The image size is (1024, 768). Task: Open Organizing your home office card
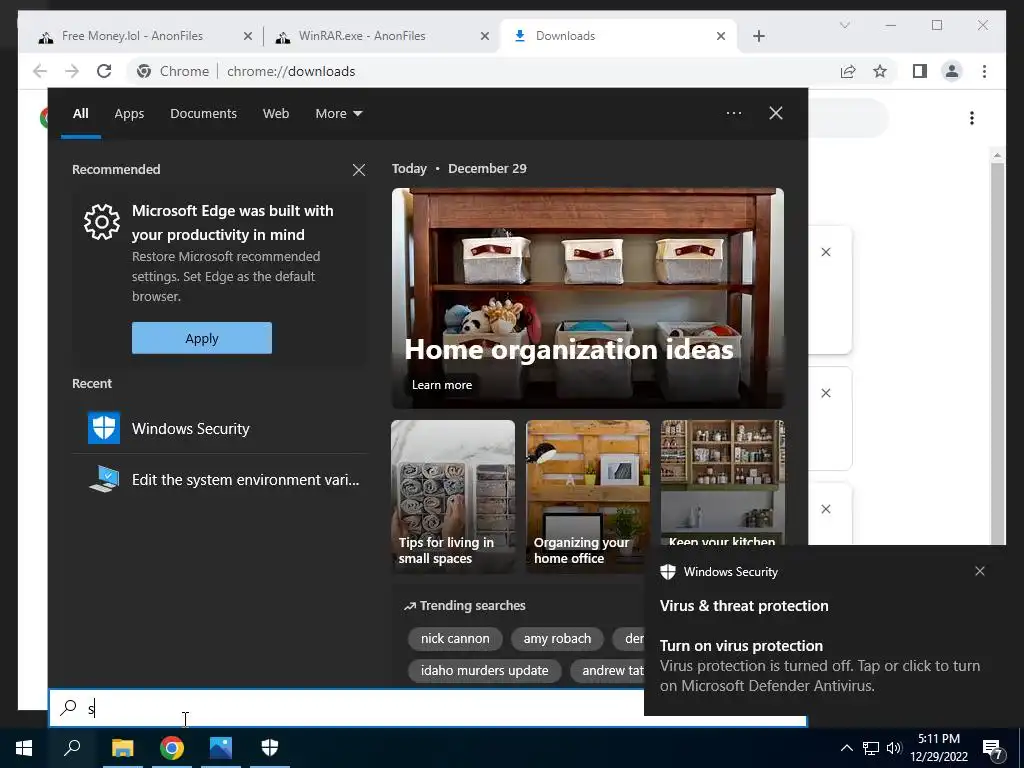(x=588, y=496)
